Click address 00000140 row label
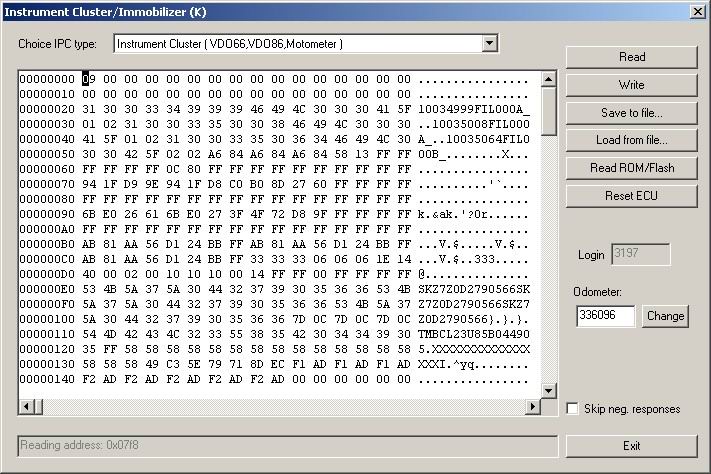The width and height of the screenshot is (711, 474). click(47, 379)
